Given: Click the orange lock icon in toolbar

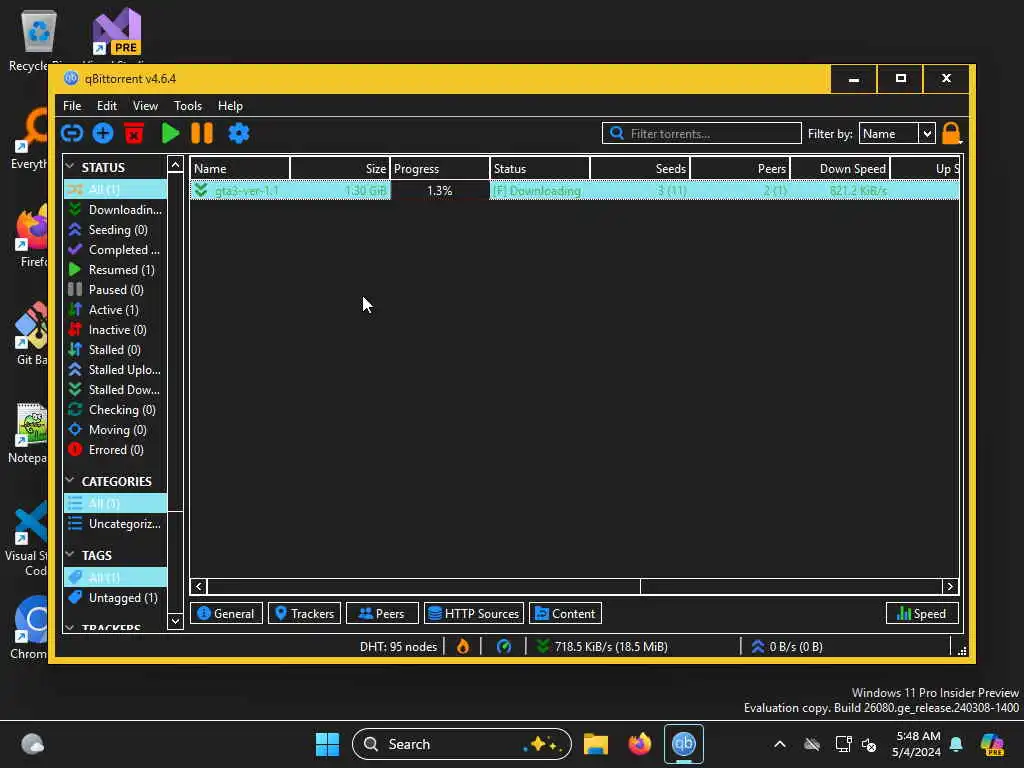Looking at the screenshot, I should pos(951,133).
